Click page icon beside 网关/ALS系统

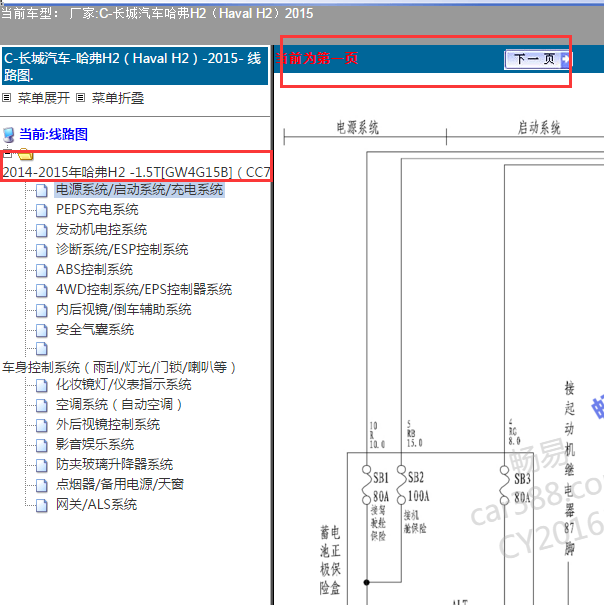42,506
